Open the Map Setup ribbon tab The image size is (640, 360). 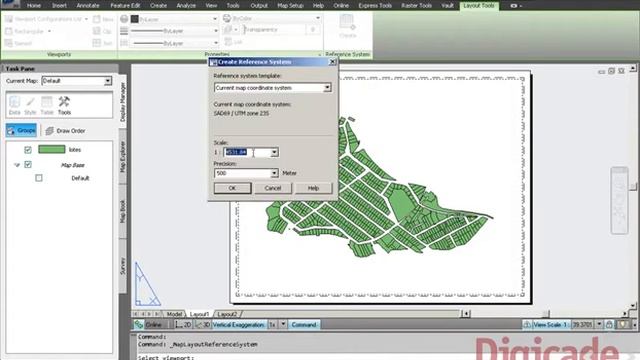tap(290, 5)
